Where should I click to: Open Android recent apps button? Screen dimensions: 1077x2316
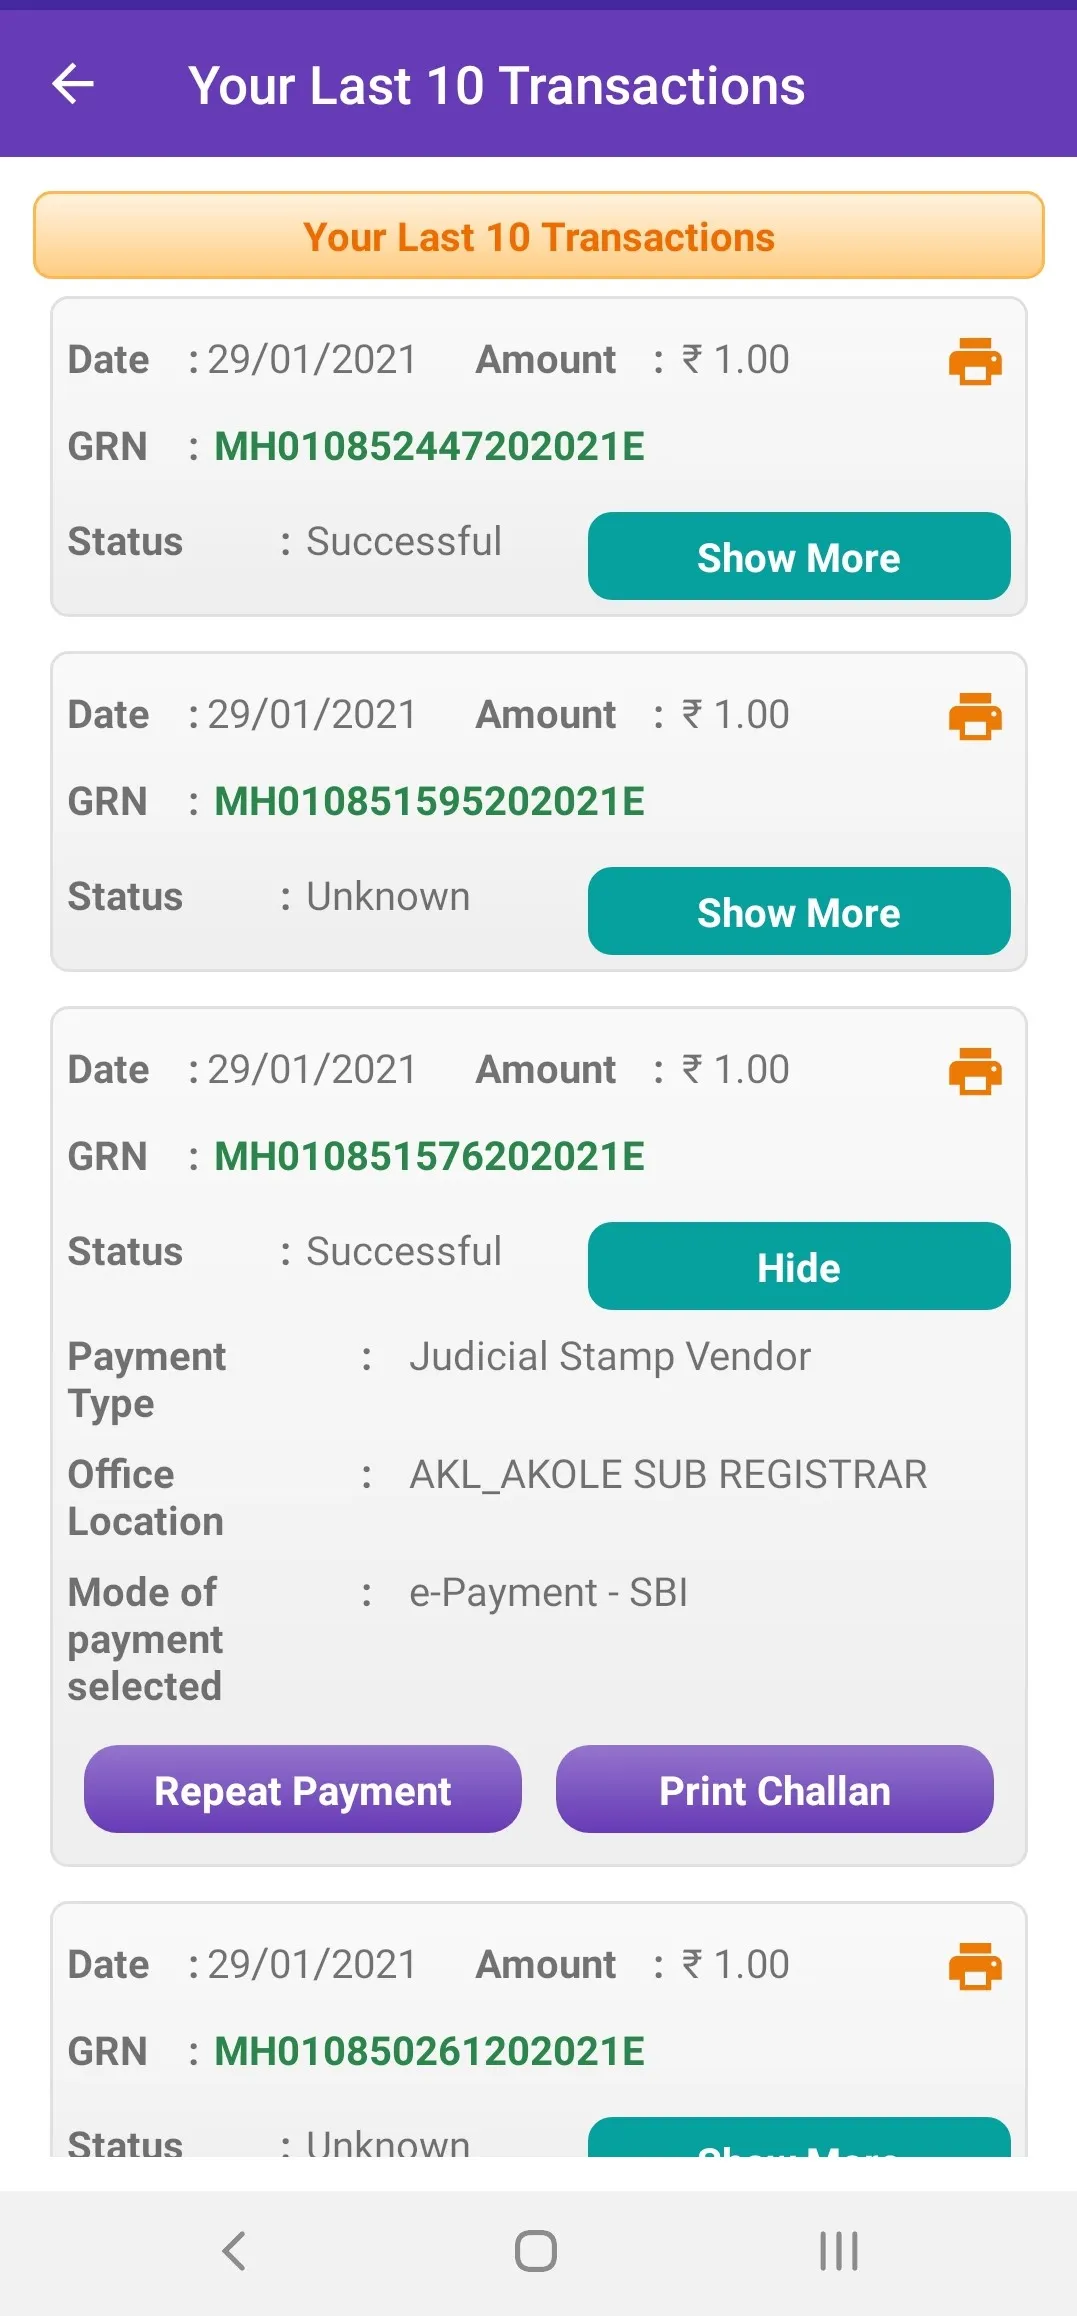[x=838, y=2251]
